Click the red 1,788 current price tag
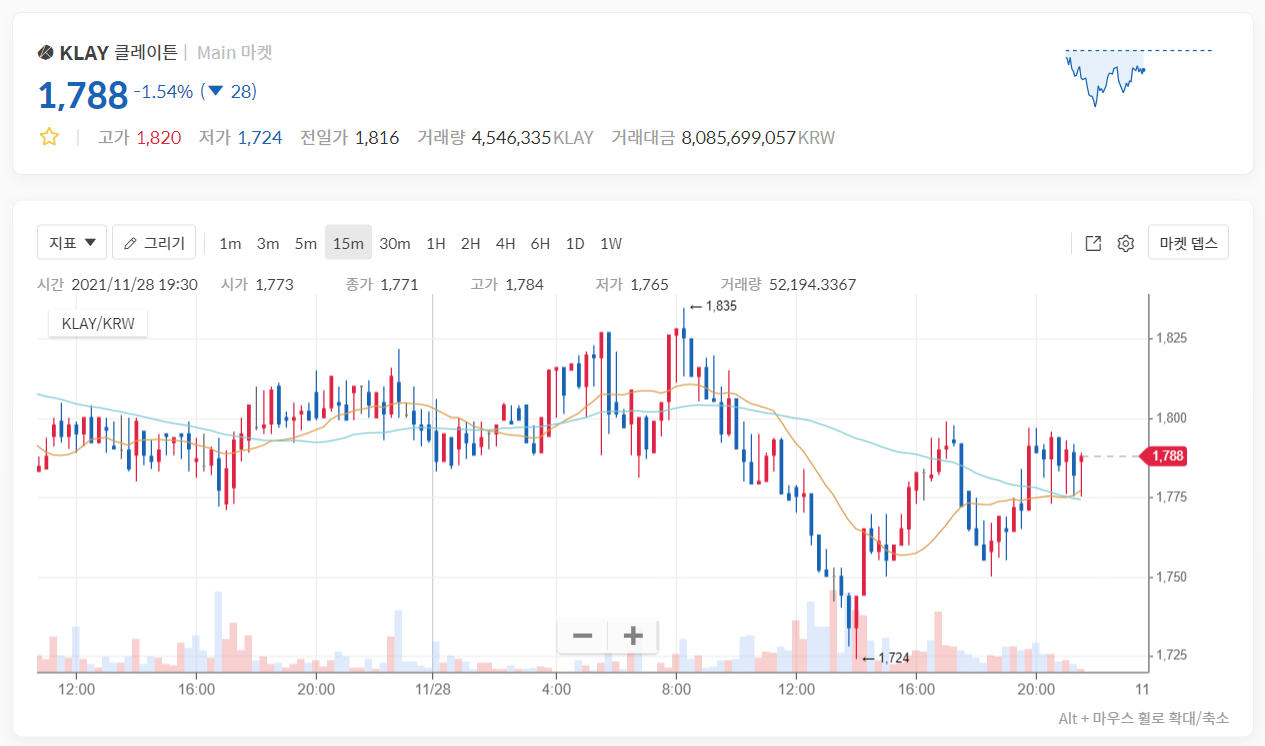Screen dimensions: 1265x746 [1164, 456]
